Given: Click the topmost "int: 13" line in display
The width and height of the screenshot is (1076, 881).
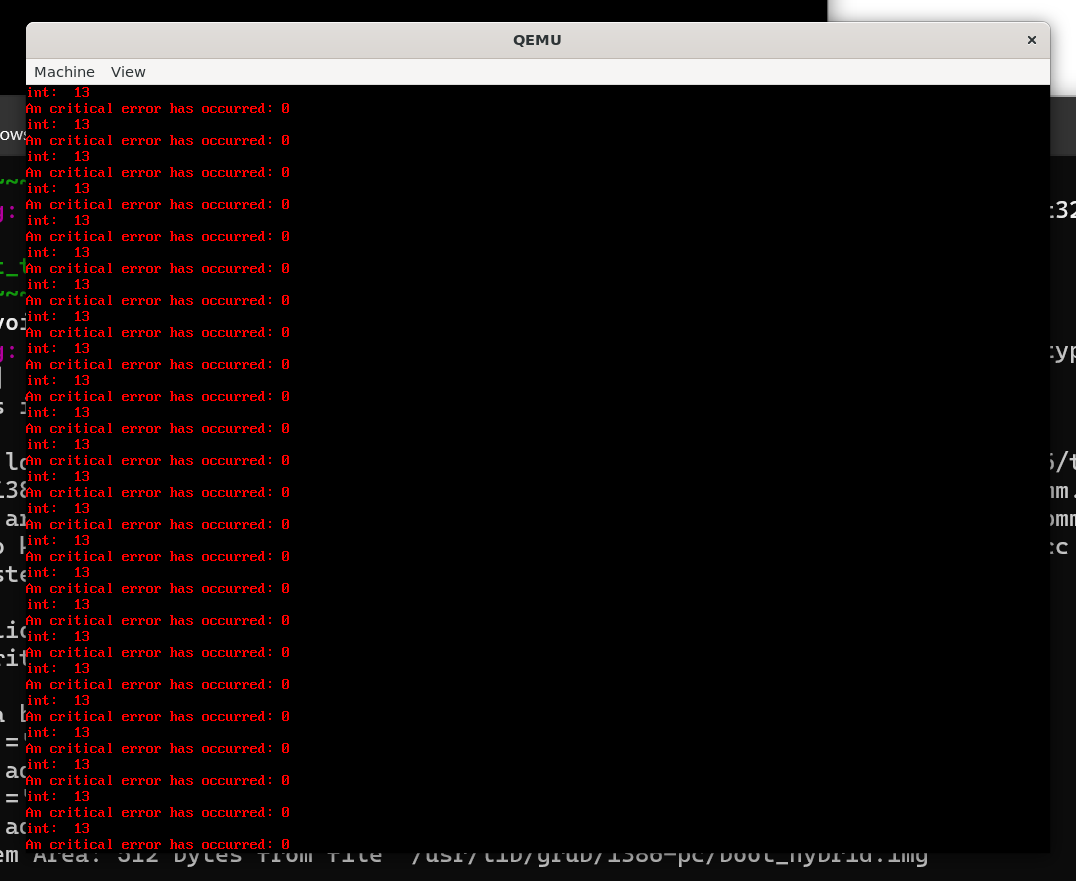Looking at the screenshot, I should 58,93.
